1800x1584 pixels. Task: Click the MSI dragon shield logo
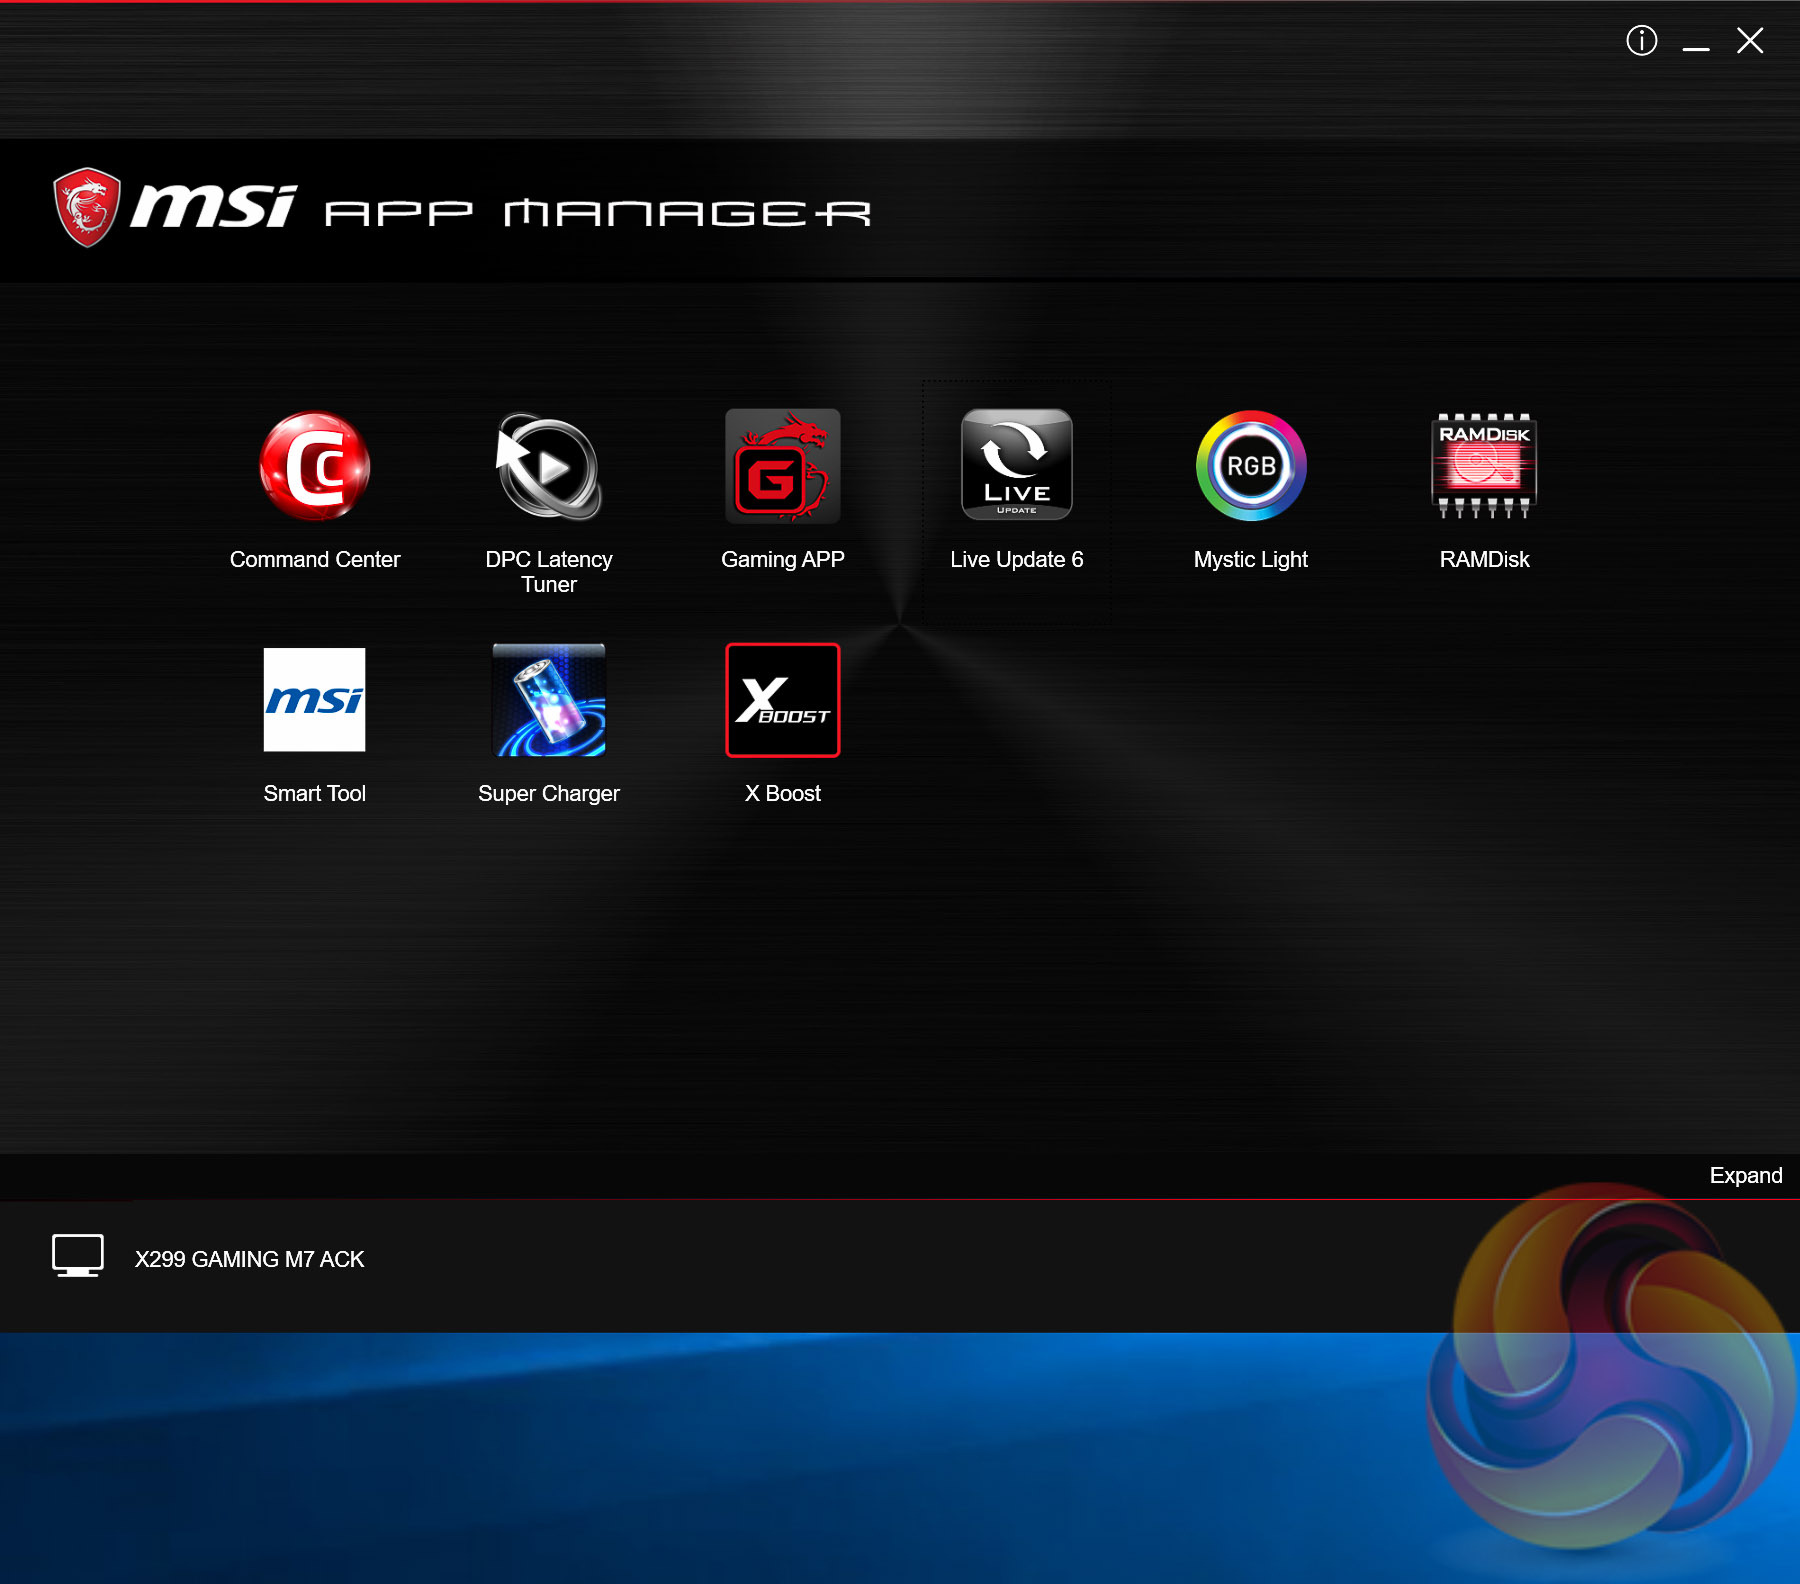(87, 207)
